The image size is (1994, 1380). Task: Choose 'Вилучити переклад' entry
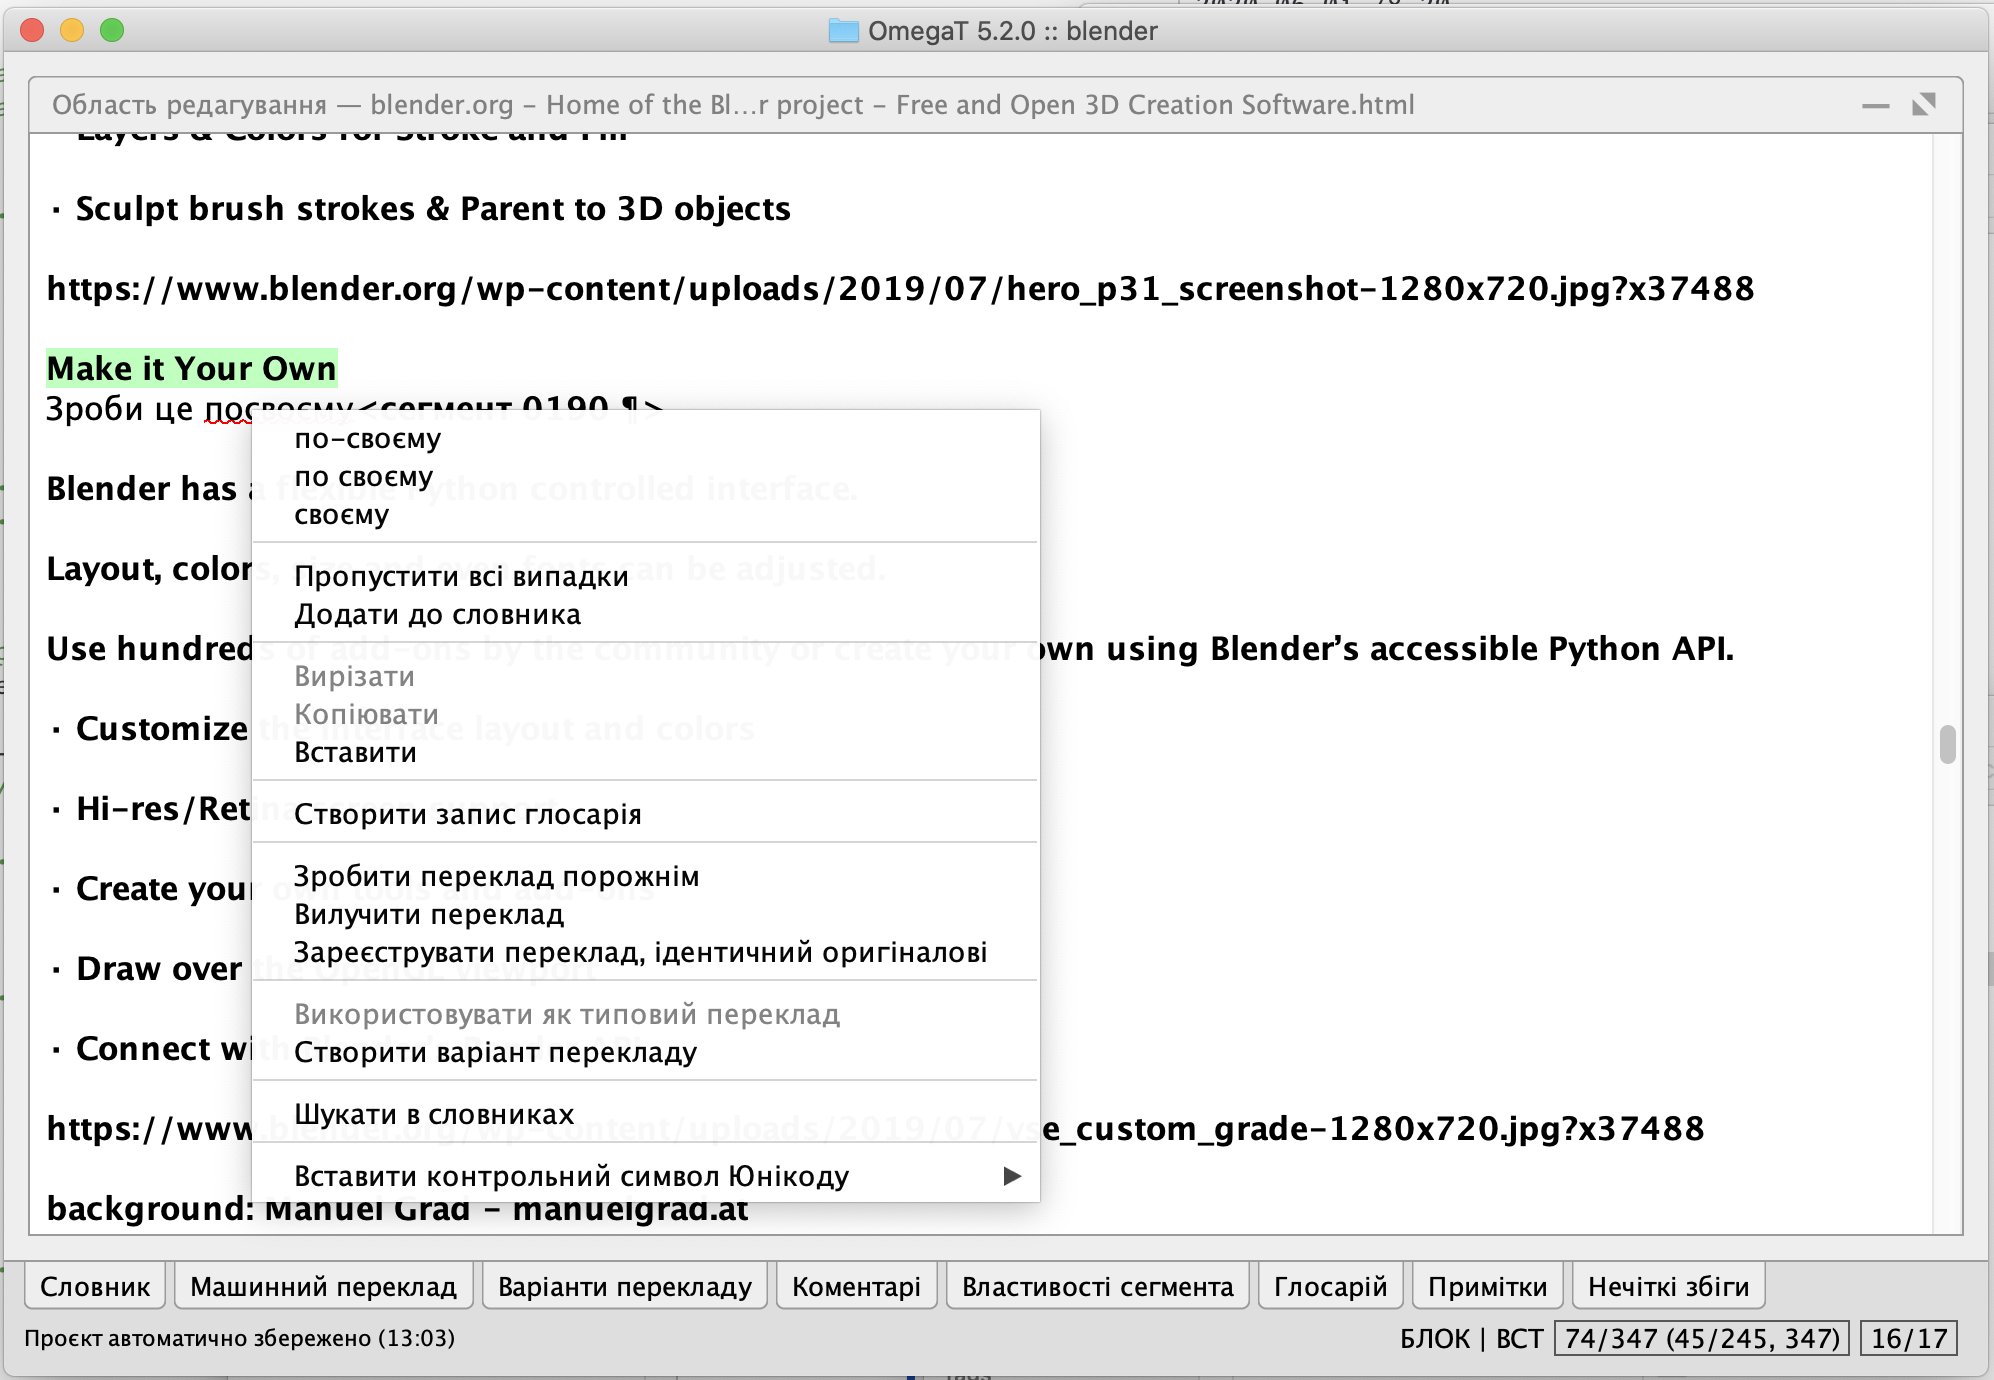click(646, 915)
